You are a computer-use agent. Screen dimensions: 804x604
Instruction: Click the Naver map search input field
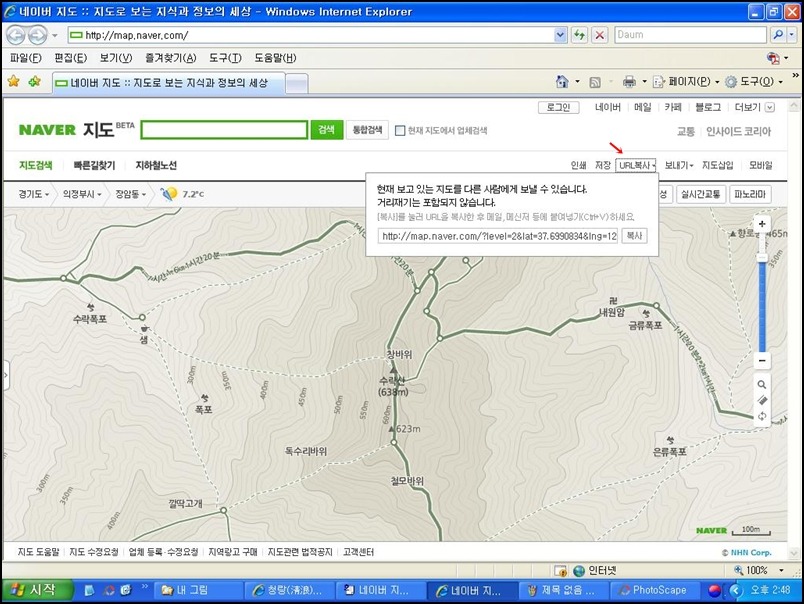click(224, 130)
